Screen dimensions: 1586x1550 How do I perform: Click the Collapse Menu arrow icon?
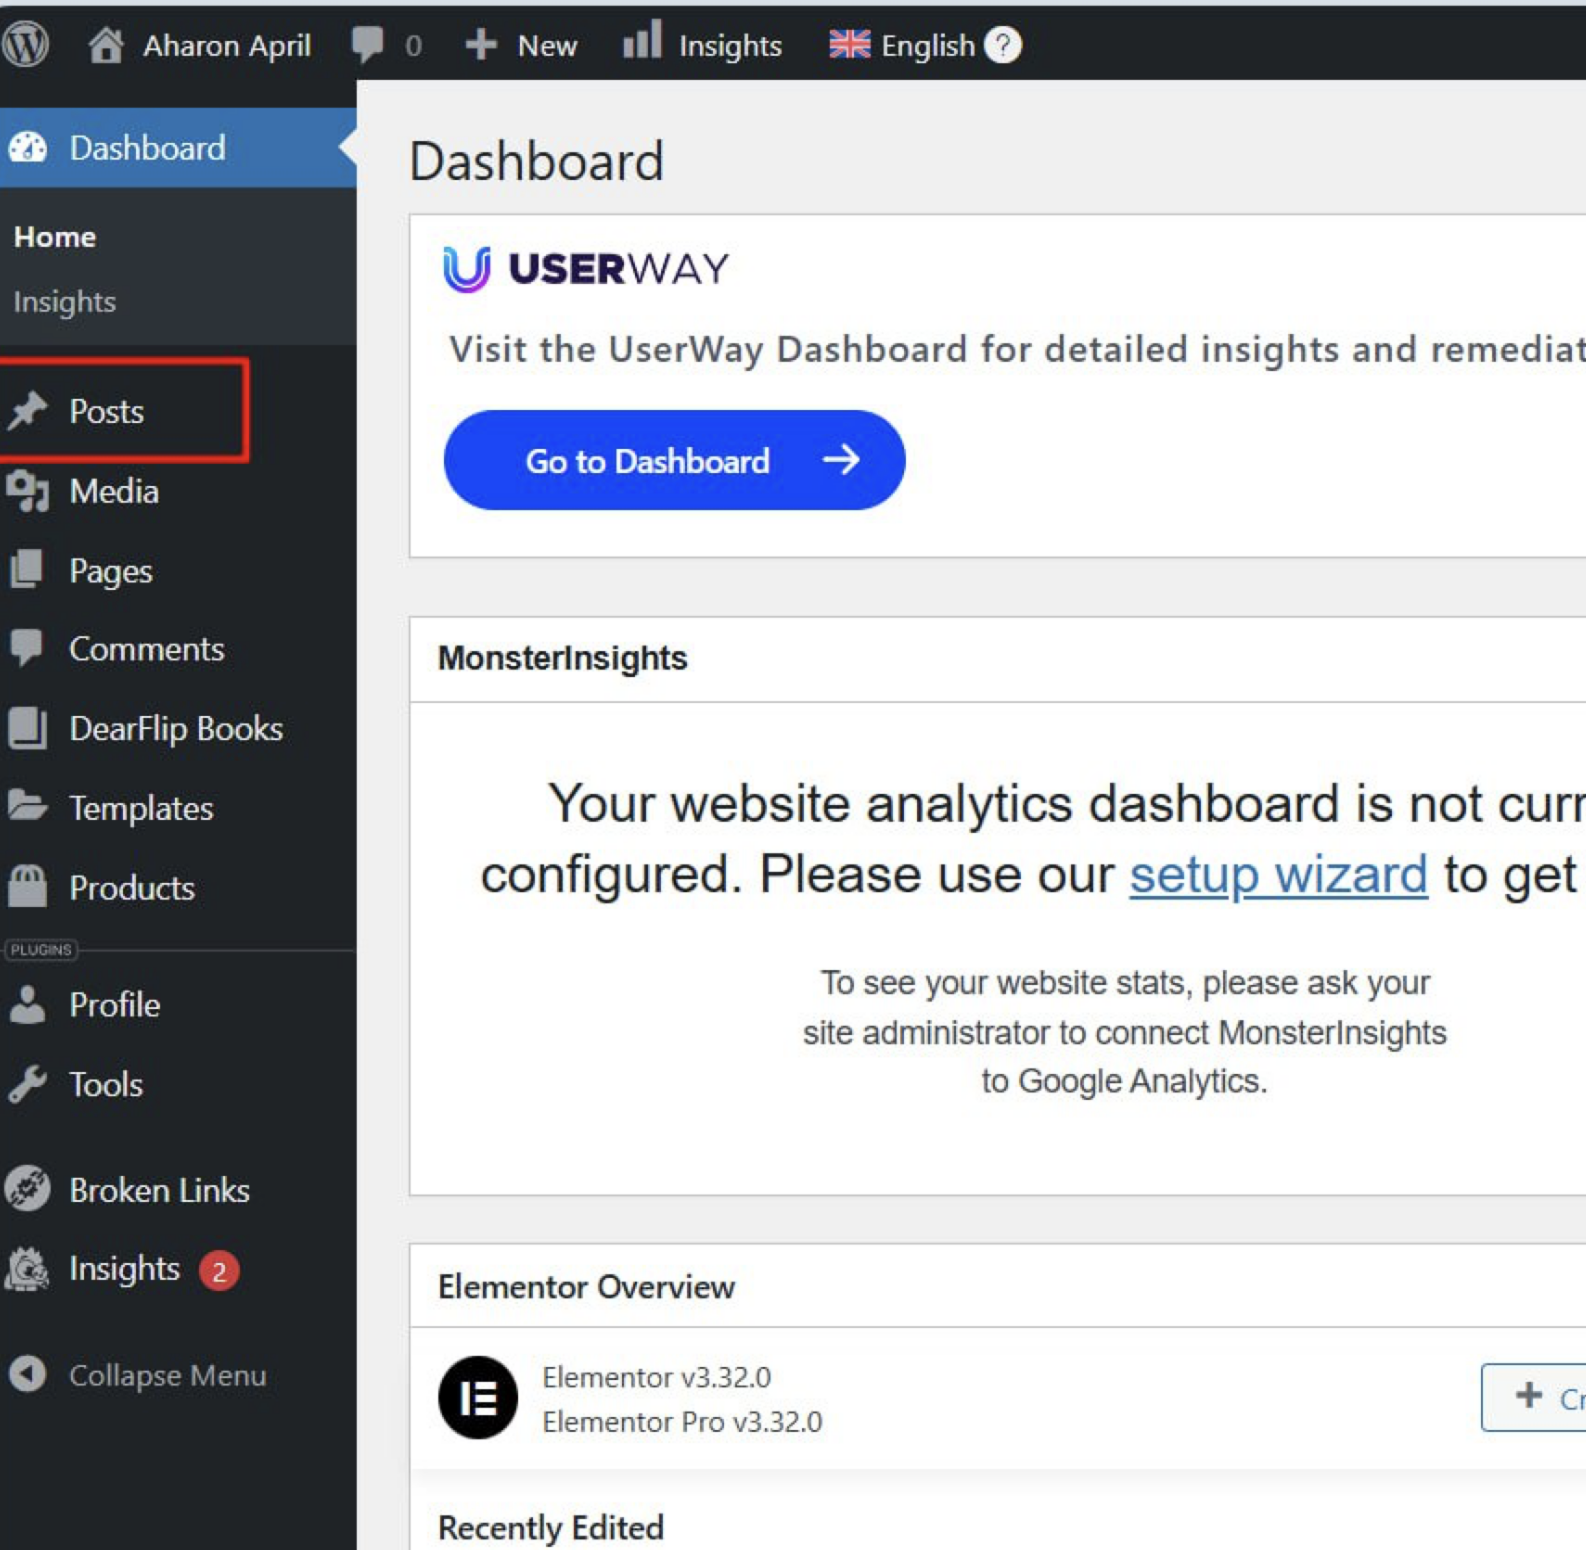pos(28,1374)
